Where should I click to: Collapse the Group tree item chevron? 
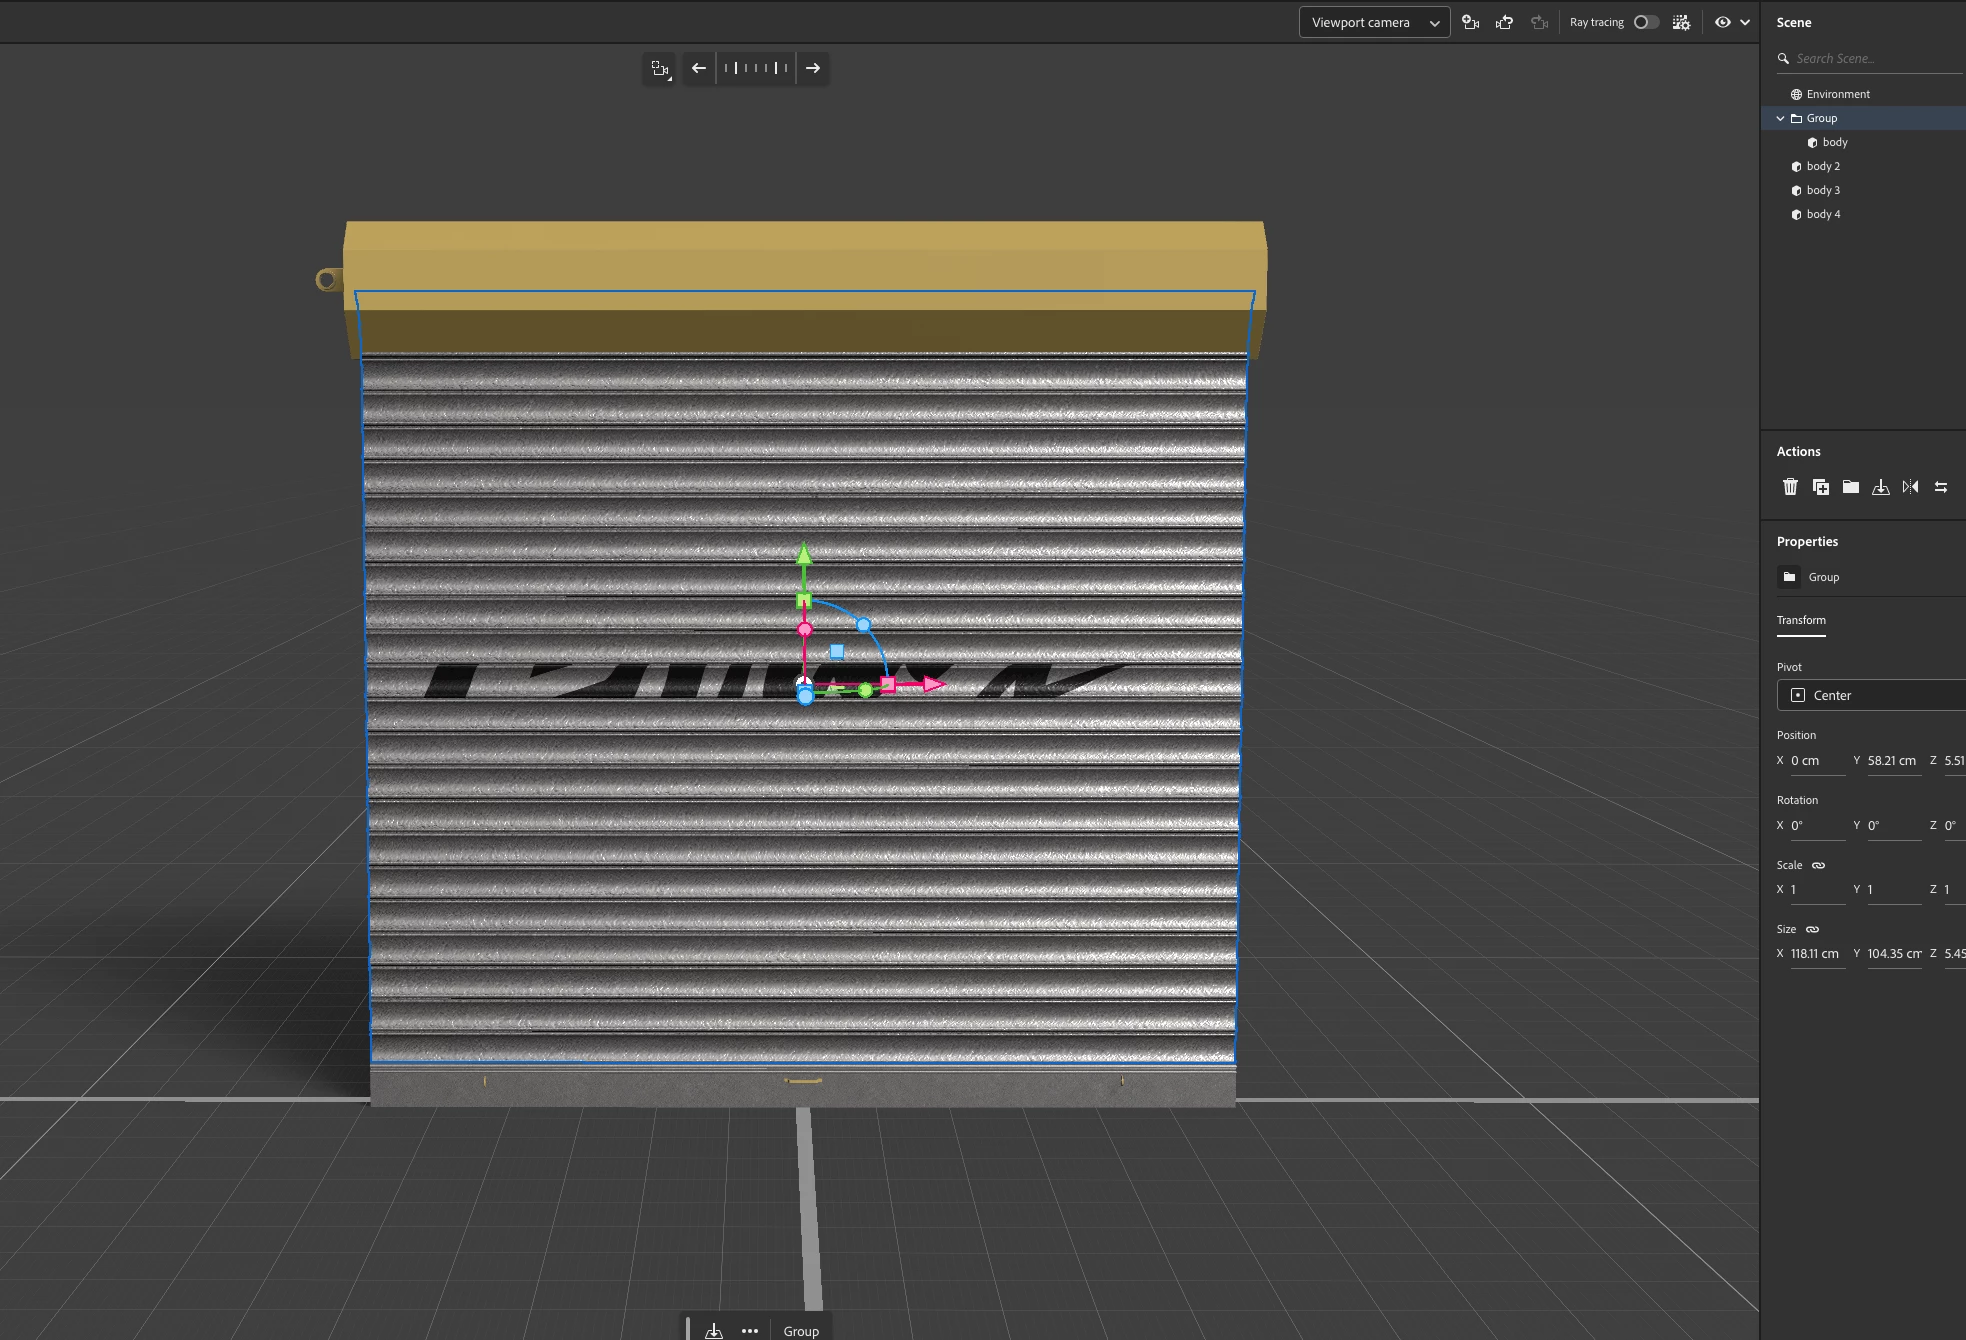pos(1780,118)
